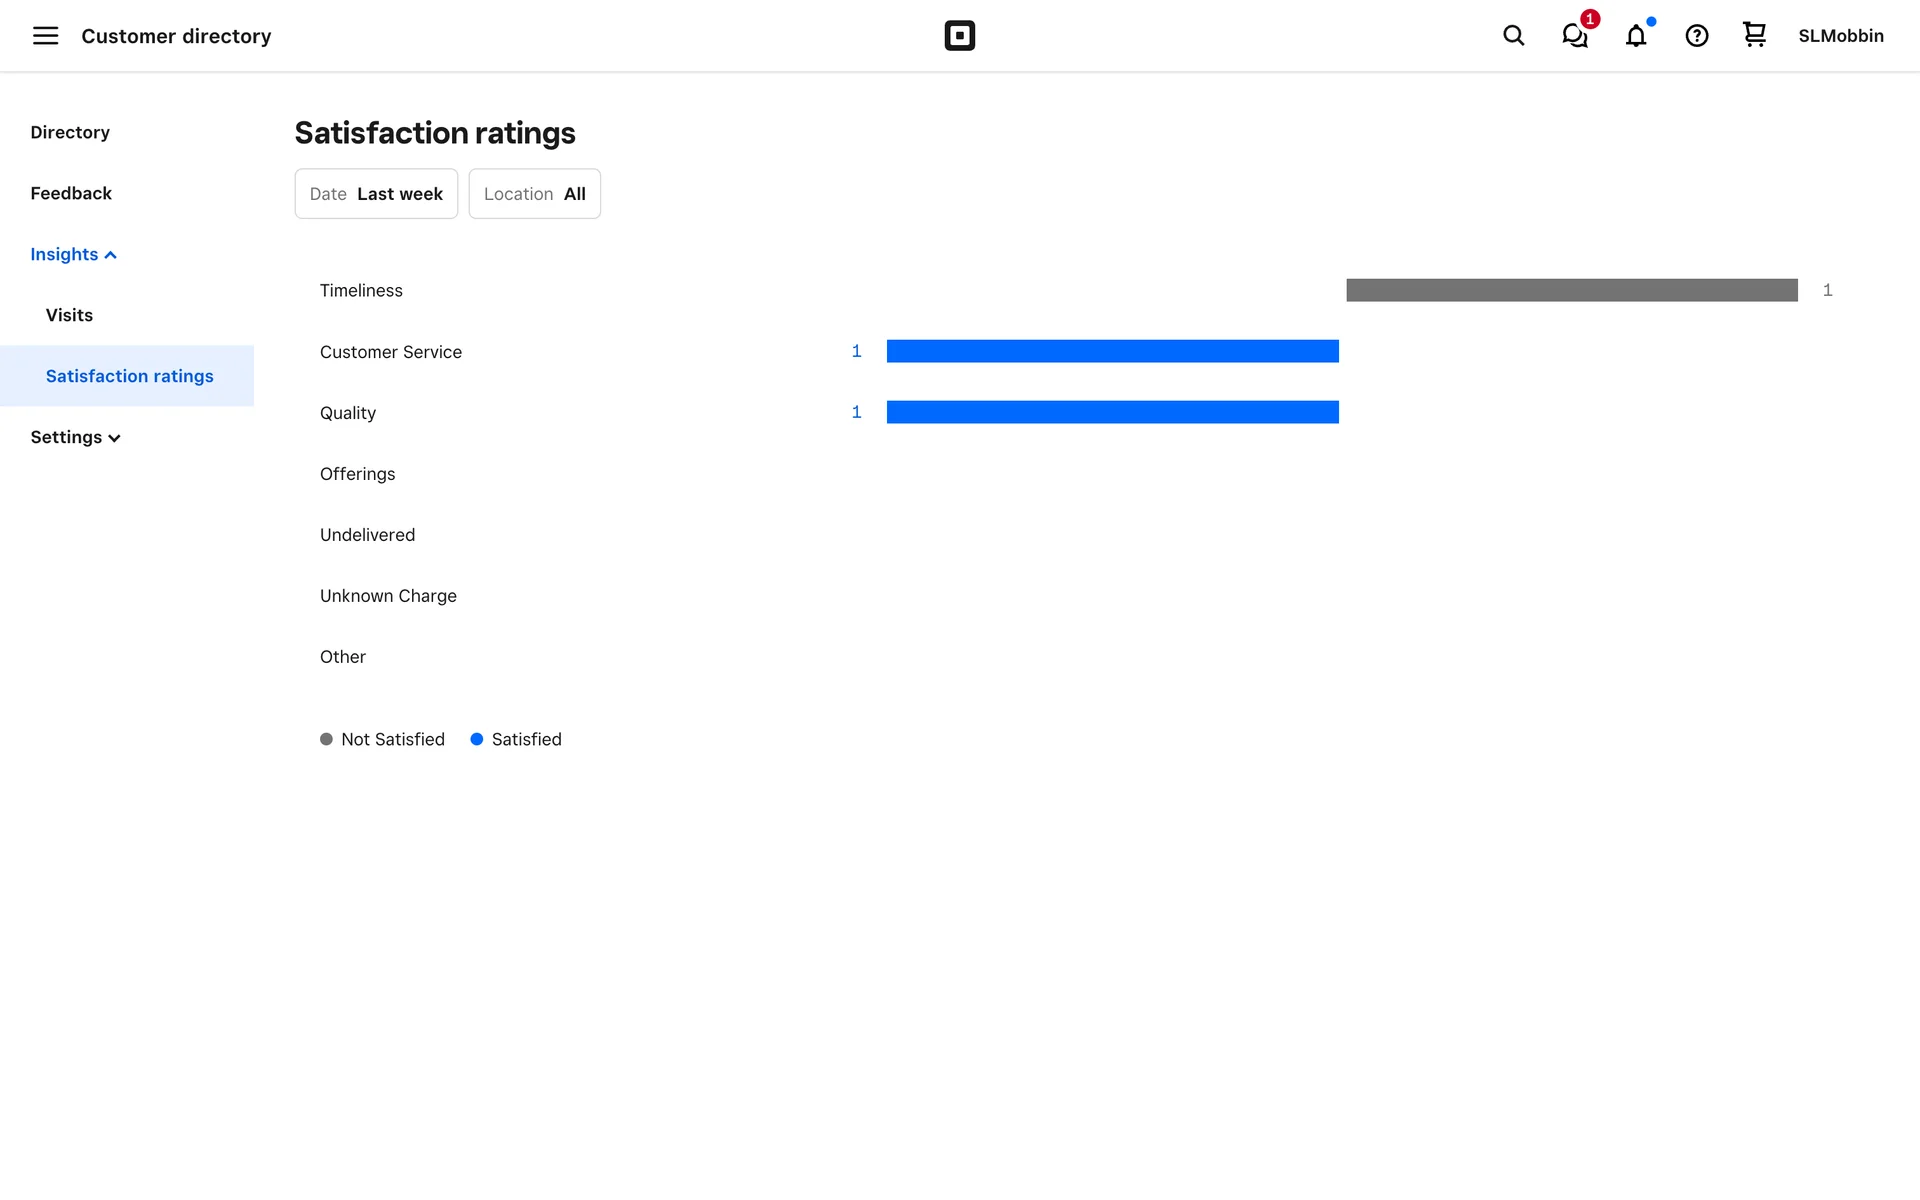This screenshot has width=1920, height=1200.
Task: Click the Square logo icon
Action: 959,36
